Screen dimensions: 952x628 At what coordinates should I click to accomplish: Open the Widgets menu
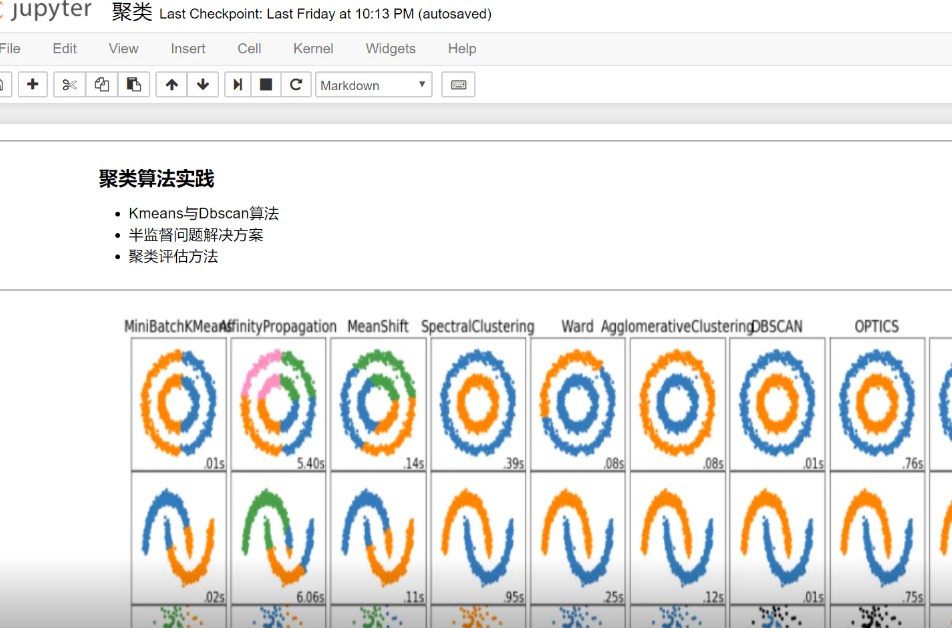[390, 48]
